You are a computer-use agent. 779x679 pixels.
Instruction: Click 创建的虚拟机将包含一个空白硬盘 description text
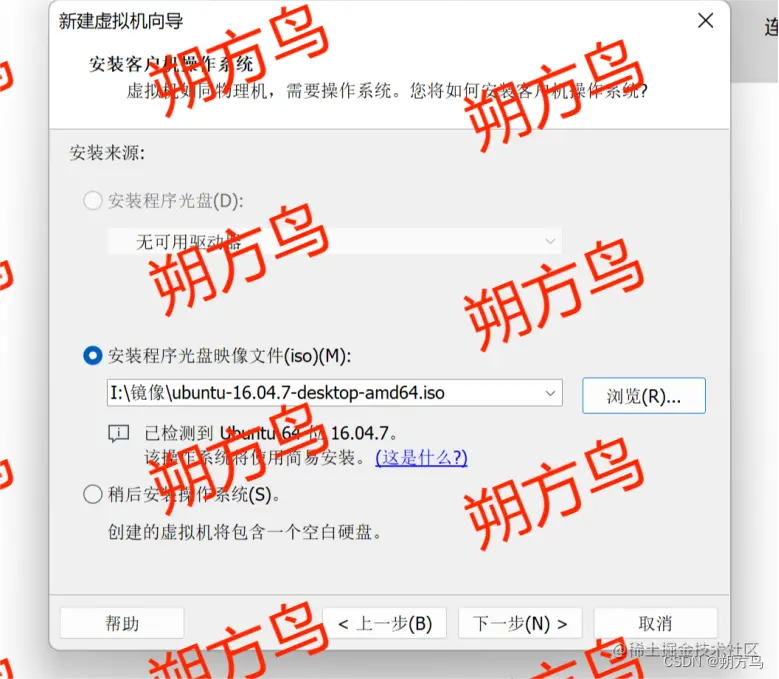click(x=245, y=532)
